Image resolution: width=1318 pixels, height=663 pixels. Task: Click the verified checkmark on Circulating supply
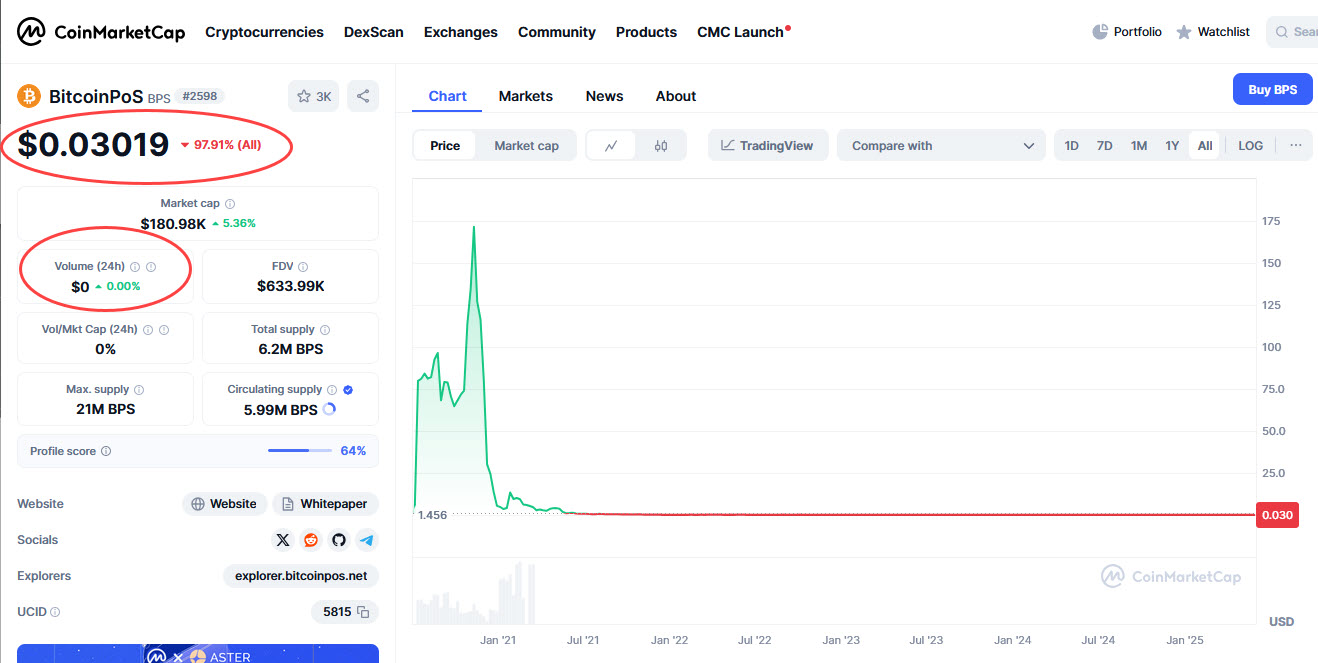tap(348, 390)
